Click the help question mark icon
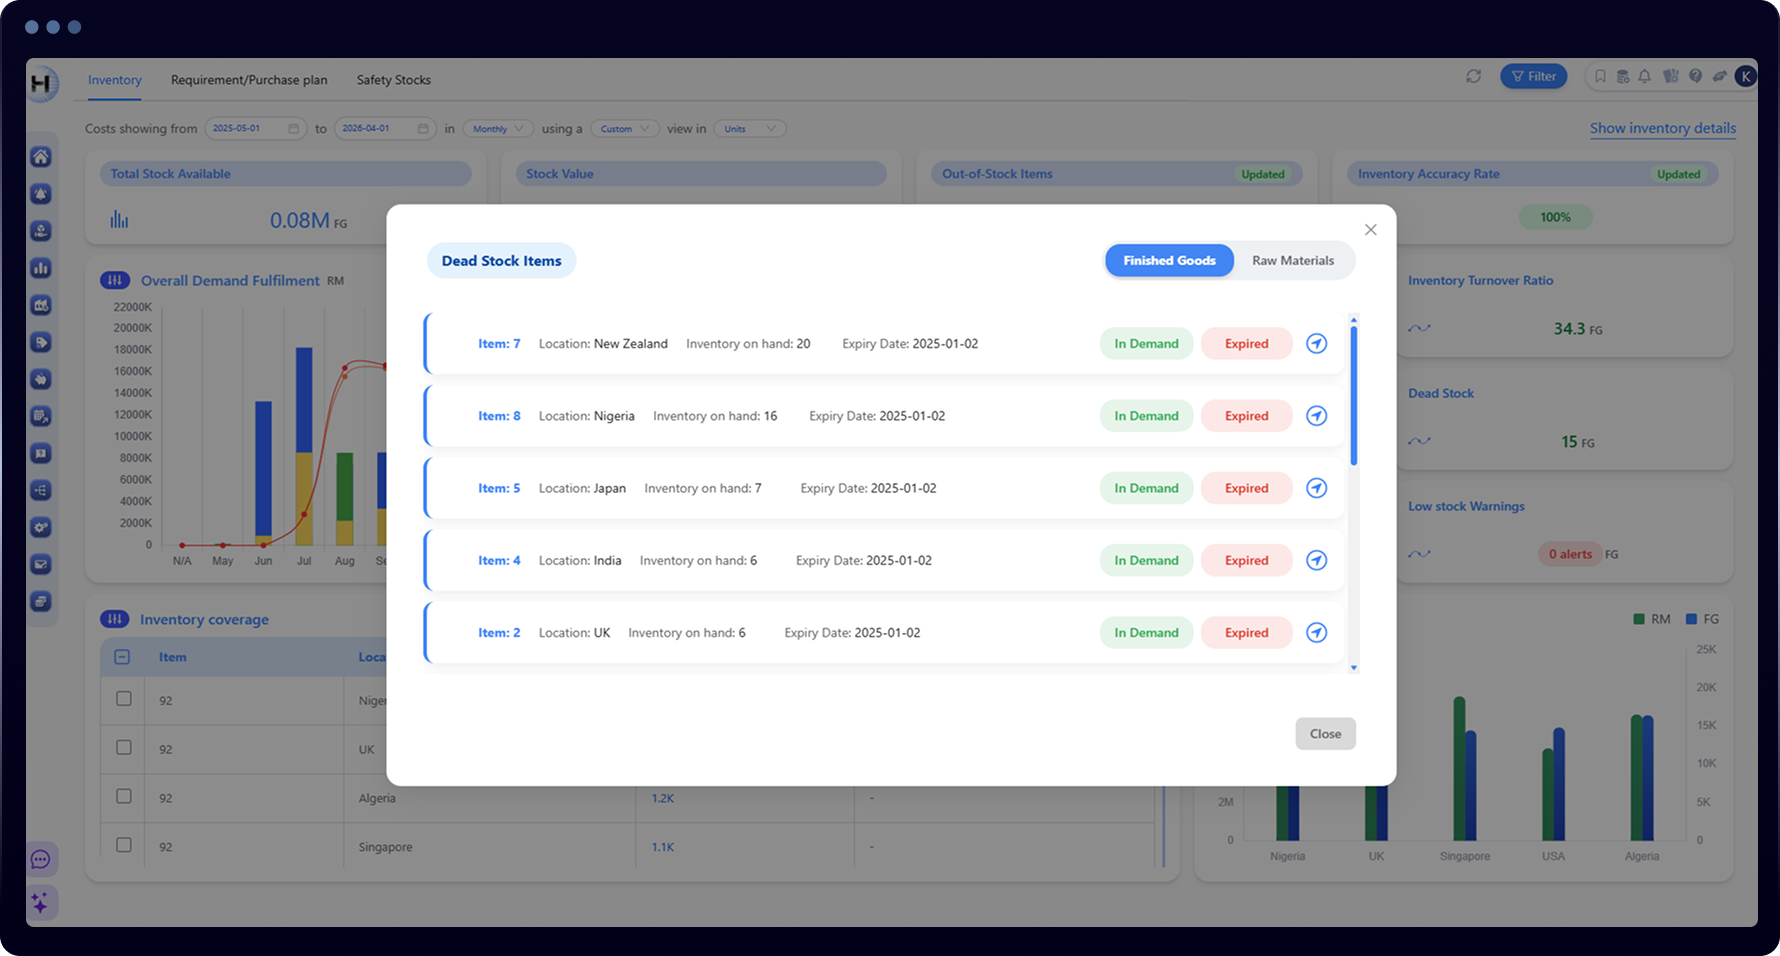Image resolution: width=1780 pixels, height=956 pixels. 1695,76
